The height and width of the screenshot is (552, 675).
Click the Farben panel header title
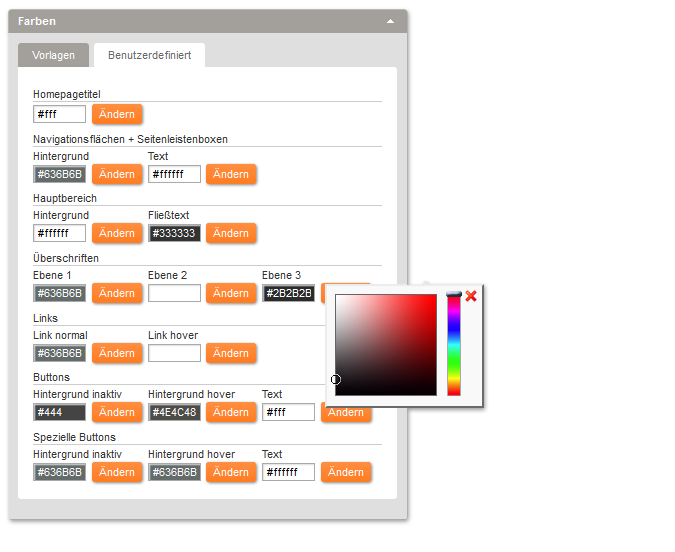coord(37,21)
